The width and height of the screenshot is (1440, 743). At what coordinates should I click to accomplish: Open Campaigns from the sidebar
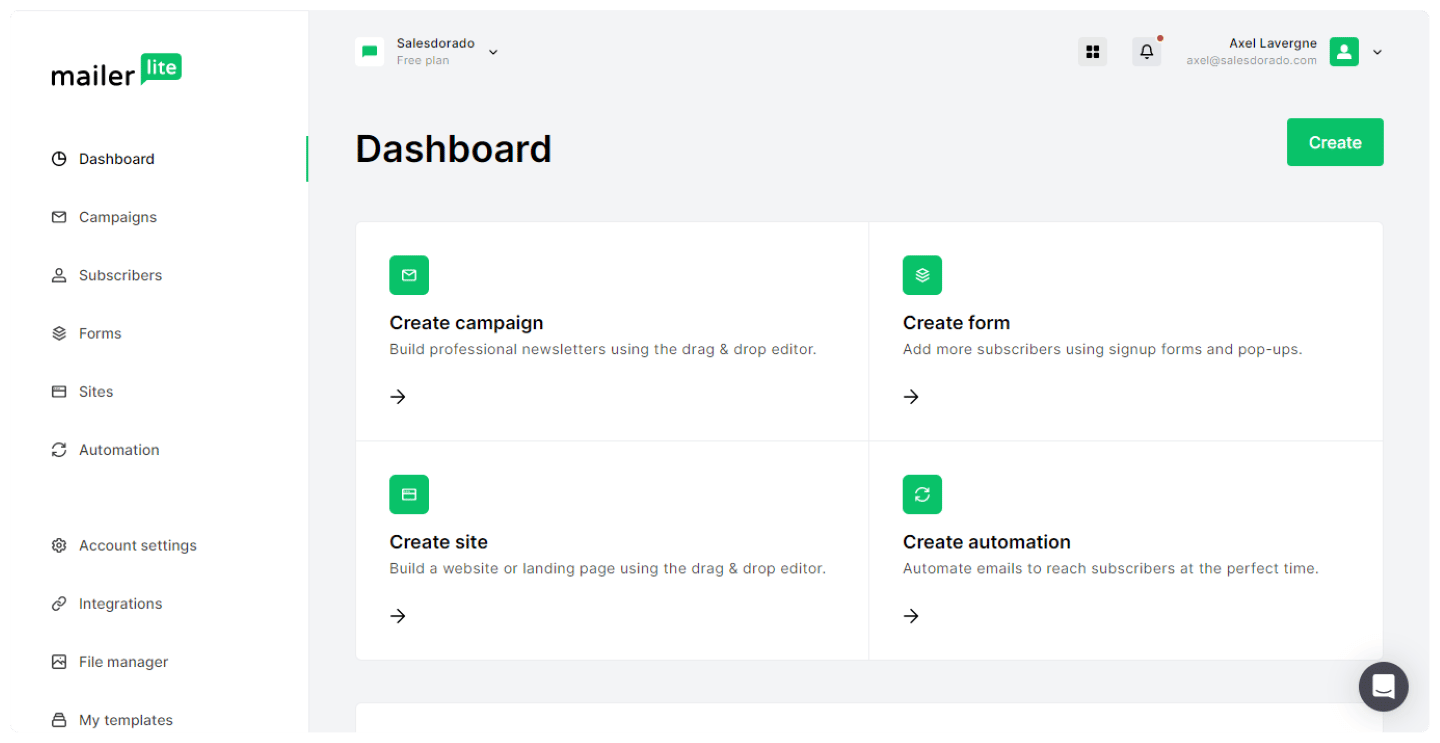click(118, 217)
